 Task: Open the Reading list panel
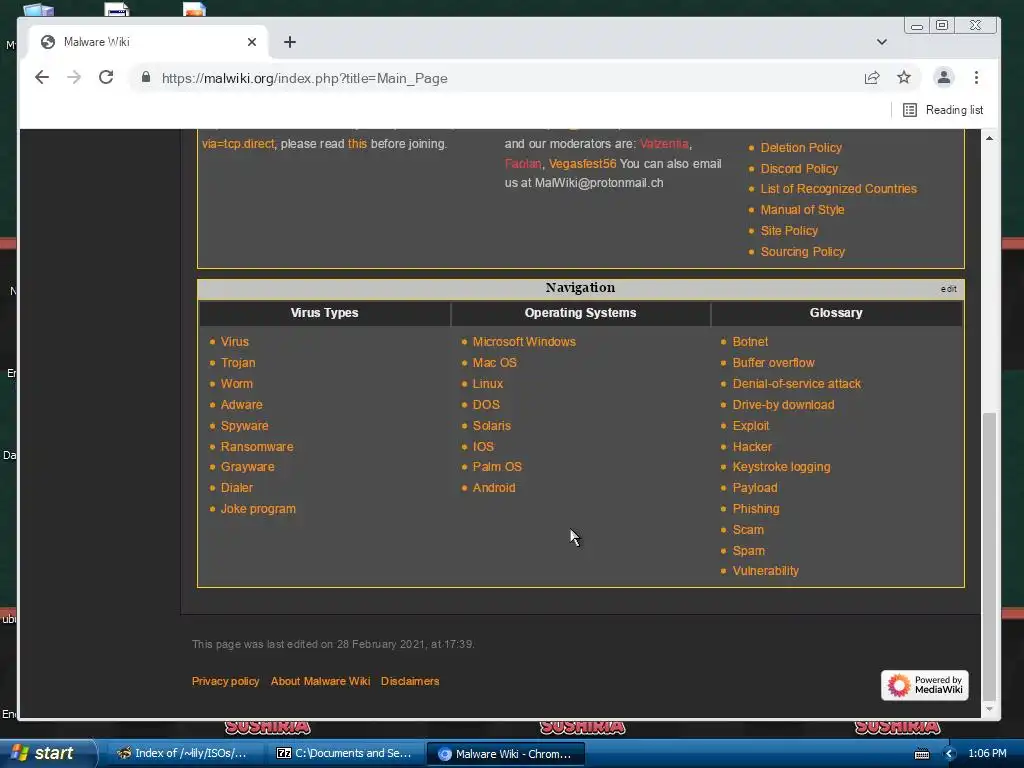point(942,110)
